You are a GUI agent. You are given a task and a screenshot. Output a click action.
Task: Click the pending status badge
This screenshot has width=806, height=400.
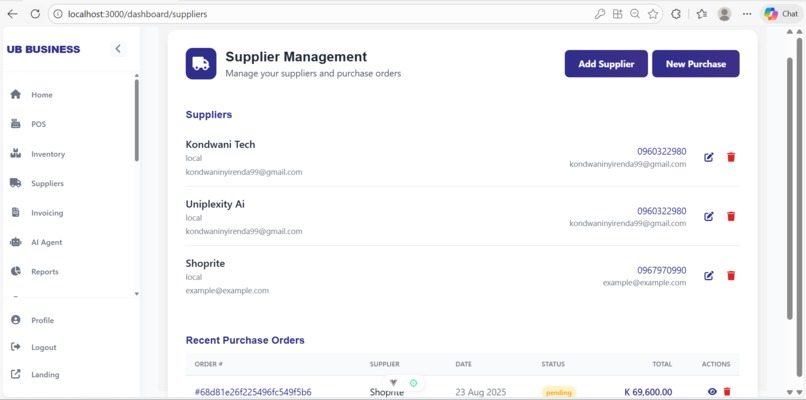[559, 392]
